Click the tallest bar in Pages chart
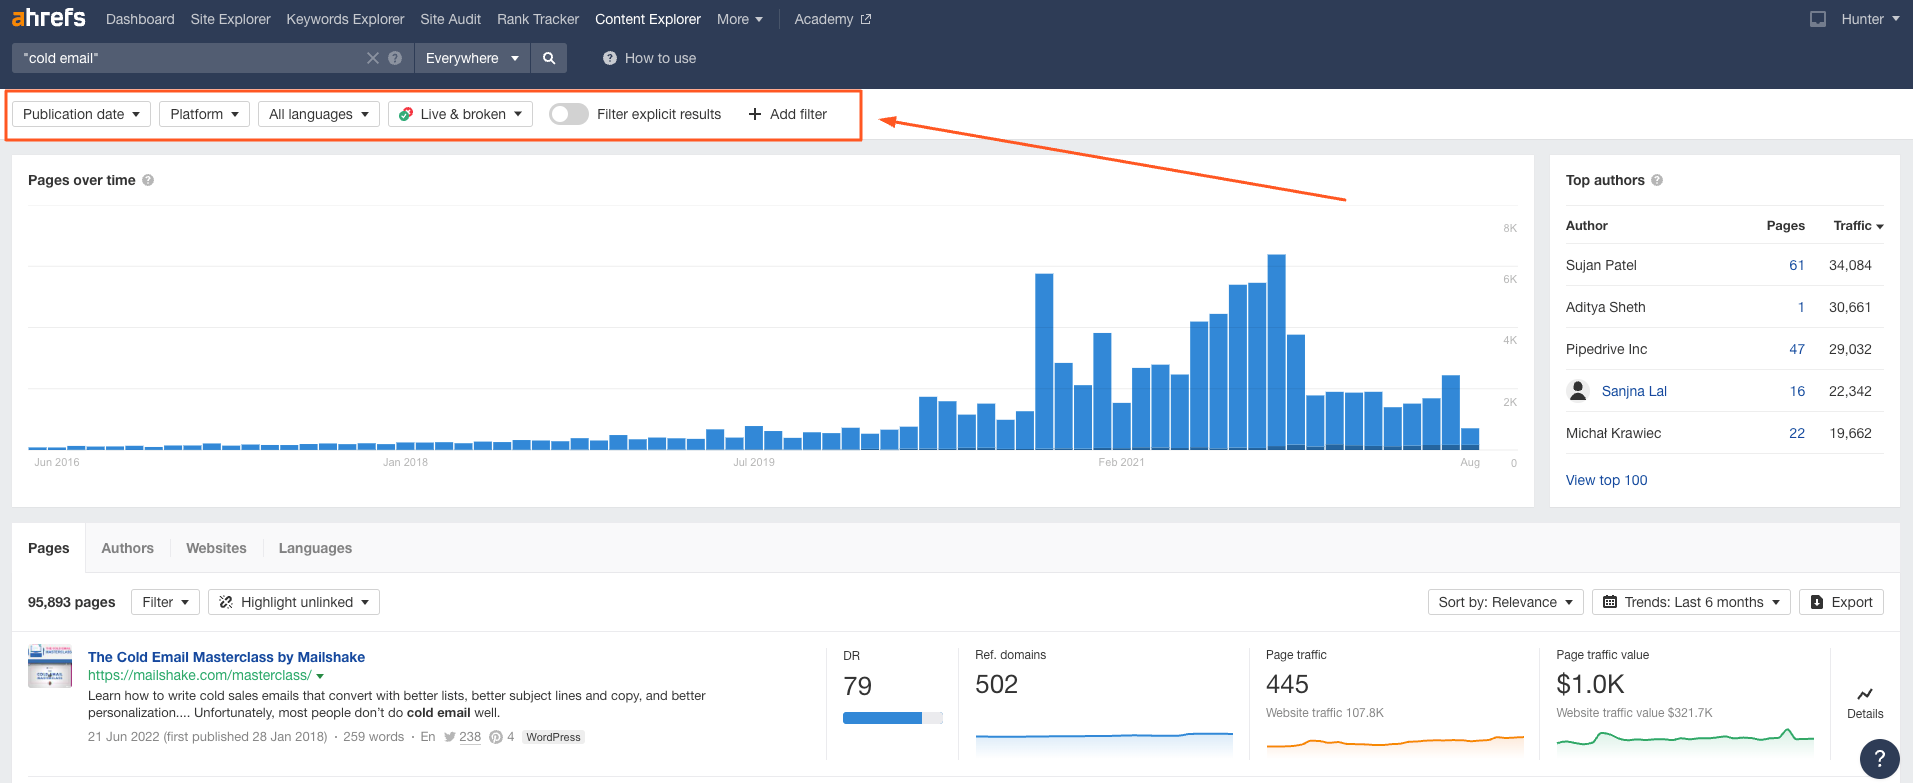 [x=1276, y=352]
